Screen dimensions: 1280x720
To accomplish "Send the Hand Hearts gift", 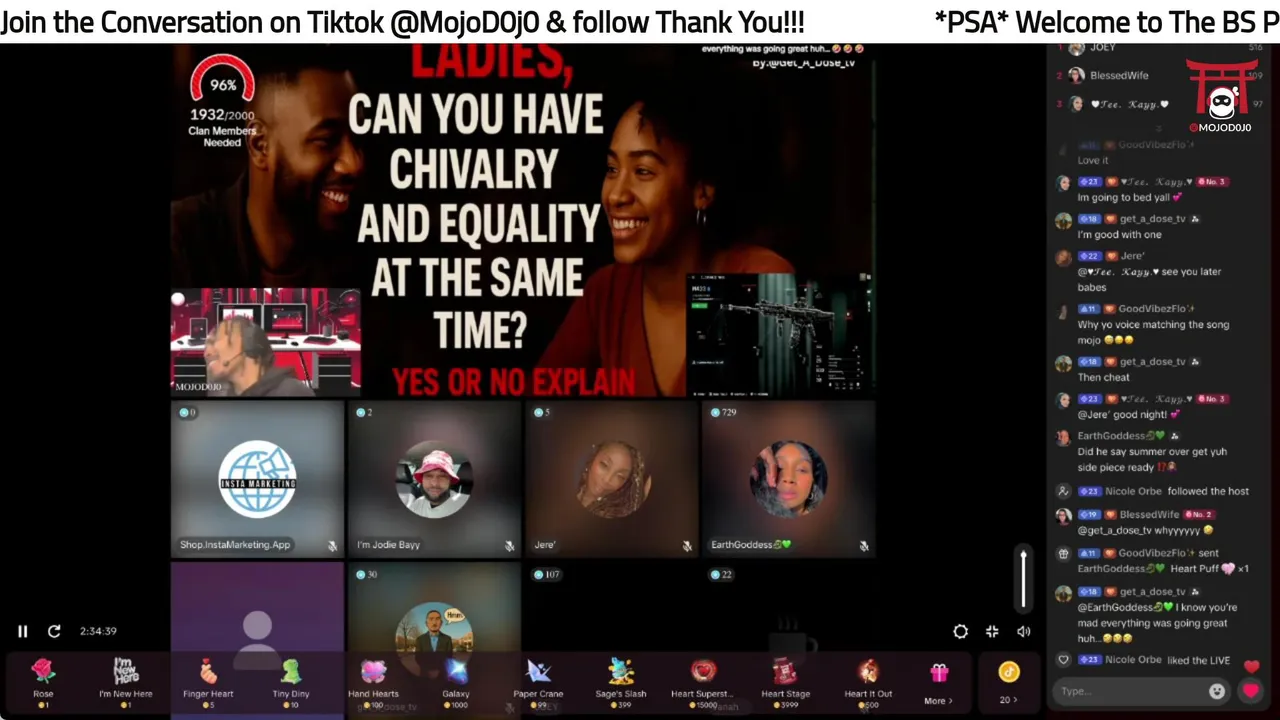I will 373,683.
